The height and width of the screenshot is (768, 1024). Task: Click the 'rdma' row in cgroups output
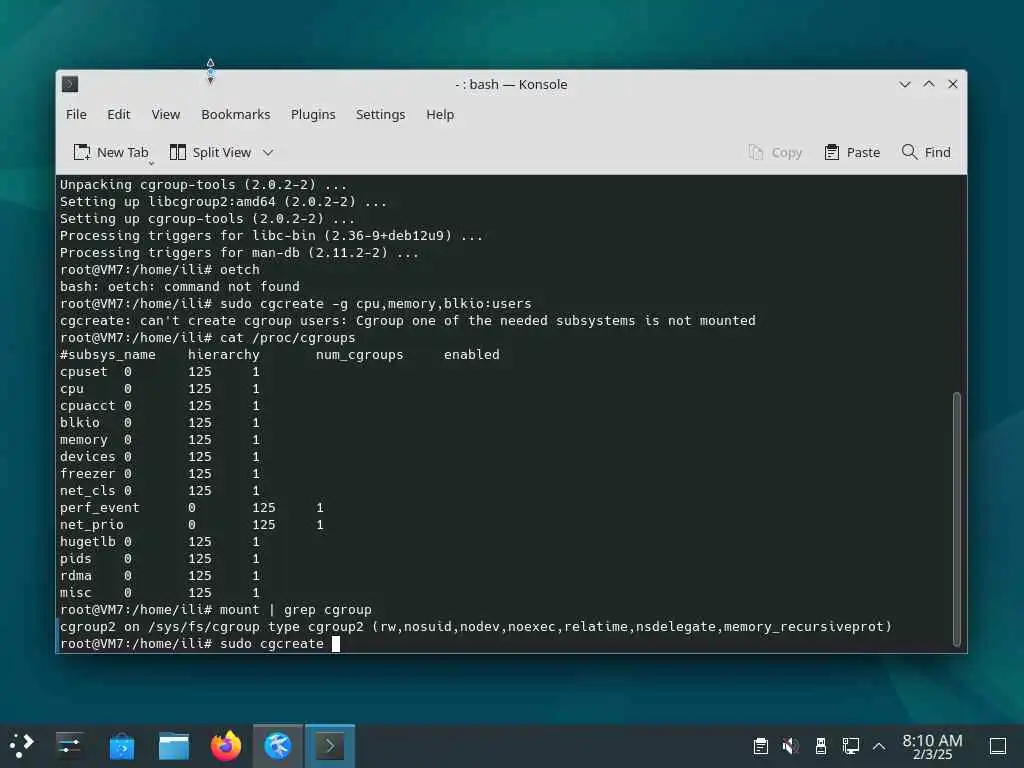click(160, 575)
